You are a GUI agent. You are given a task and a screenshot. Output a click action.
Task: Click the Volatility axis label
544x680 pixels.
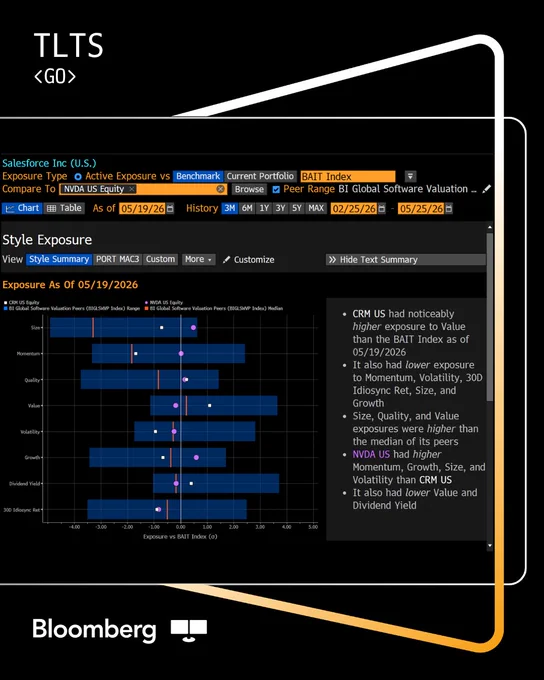30,432
